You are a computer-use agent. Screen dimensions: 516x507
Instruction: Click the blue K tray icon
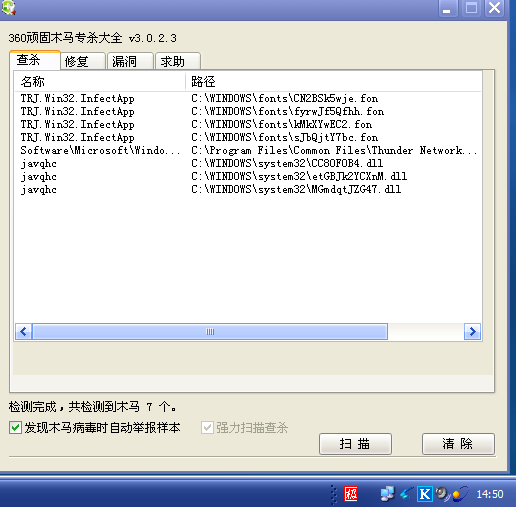(x=425, y=494)
